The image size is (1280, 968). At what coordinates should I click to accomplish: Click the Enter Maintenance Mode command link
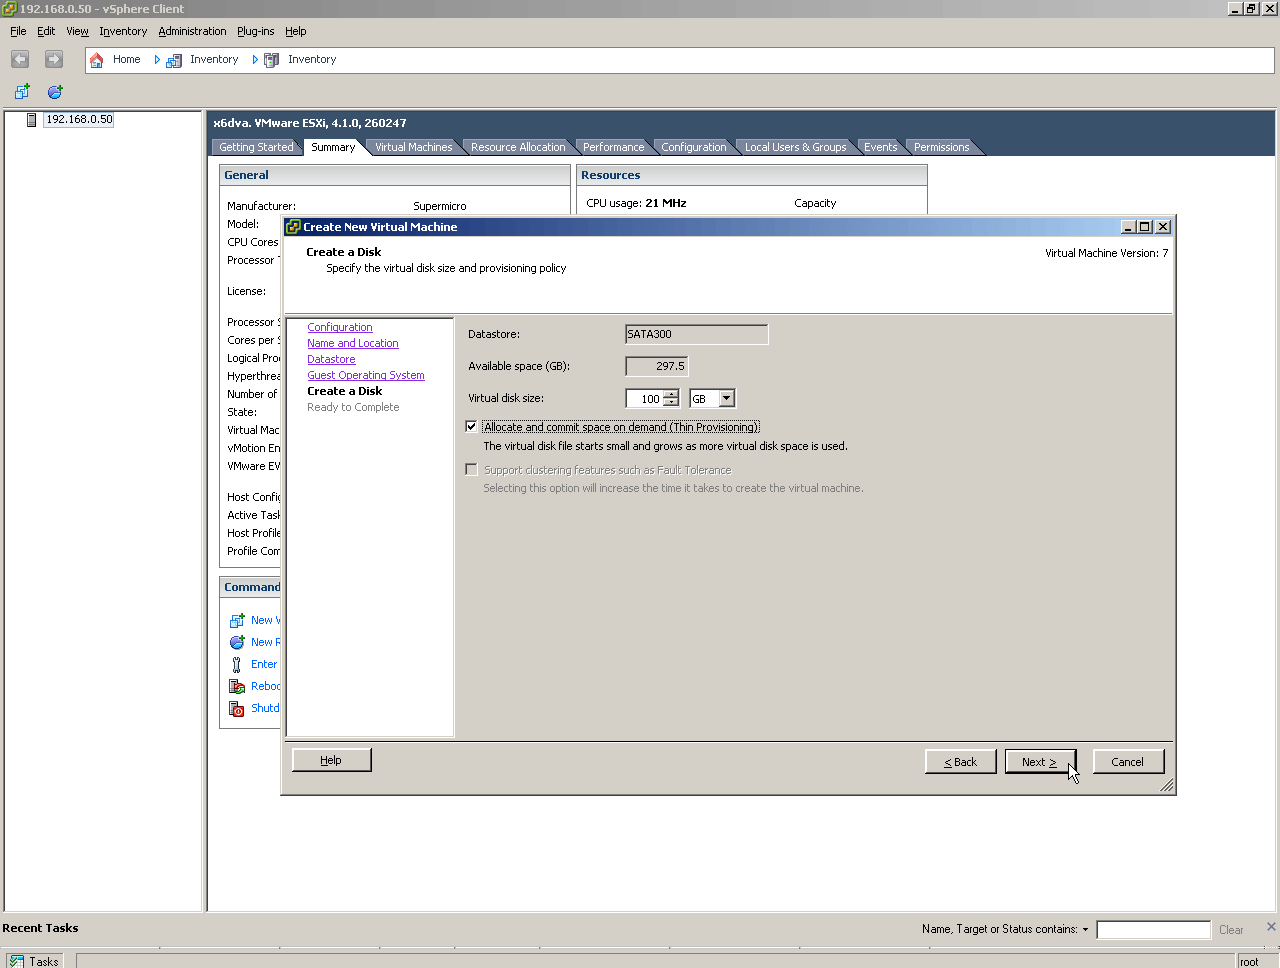coord(264,665)
